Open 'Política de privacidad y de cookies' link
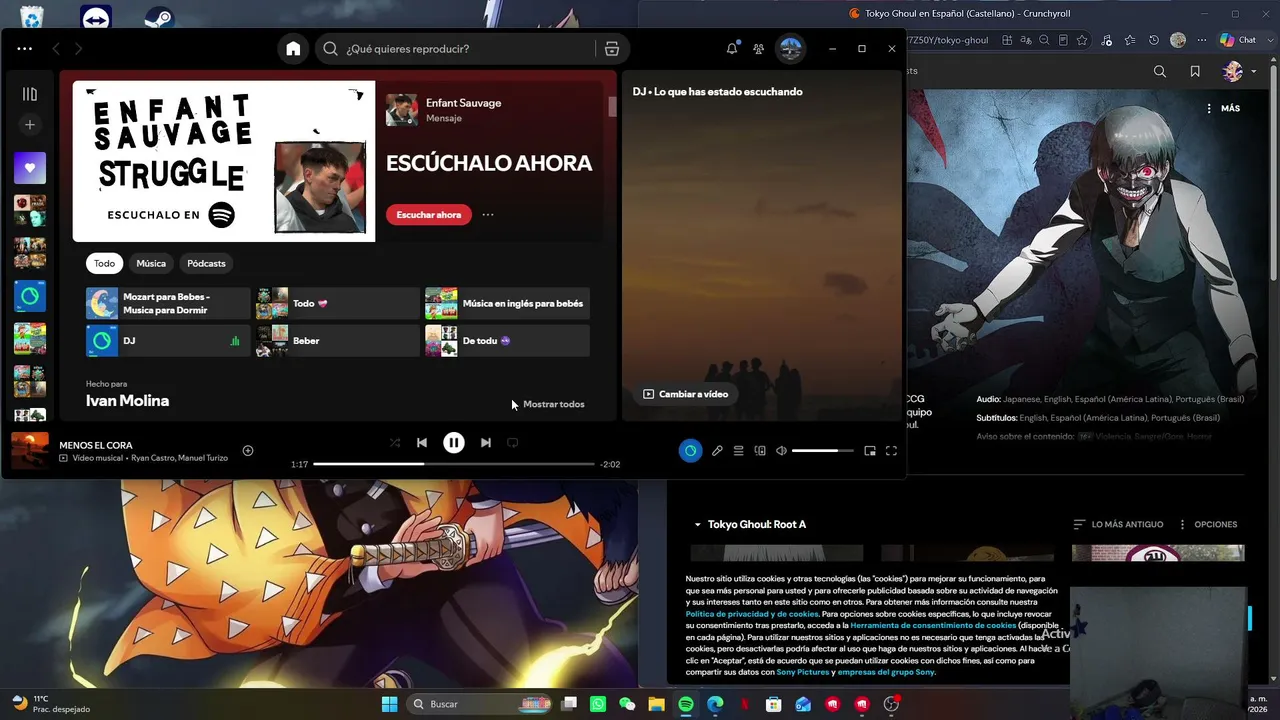The height and width of the screenshot is (720, 1280). pyautogui.click(x=752, y=614)
